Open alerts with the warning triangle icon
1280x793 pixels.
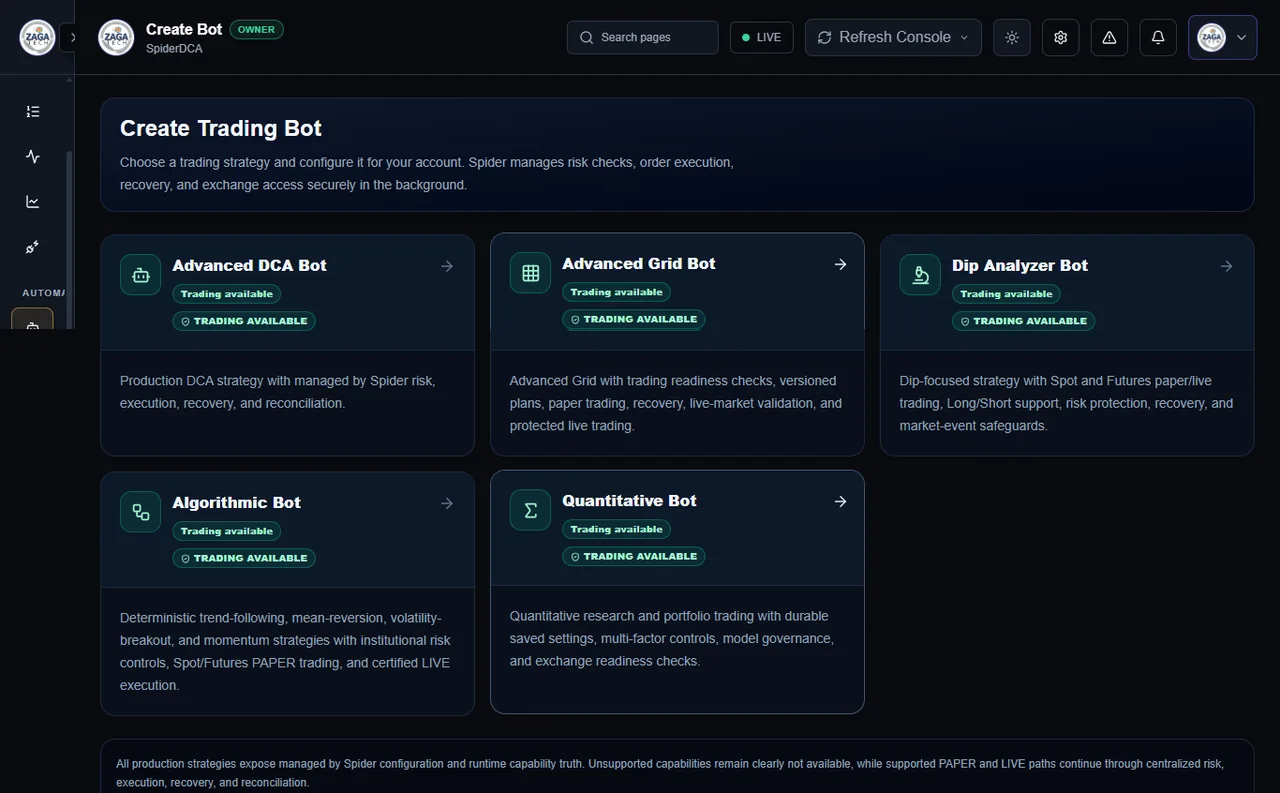tap(1109, 37)
